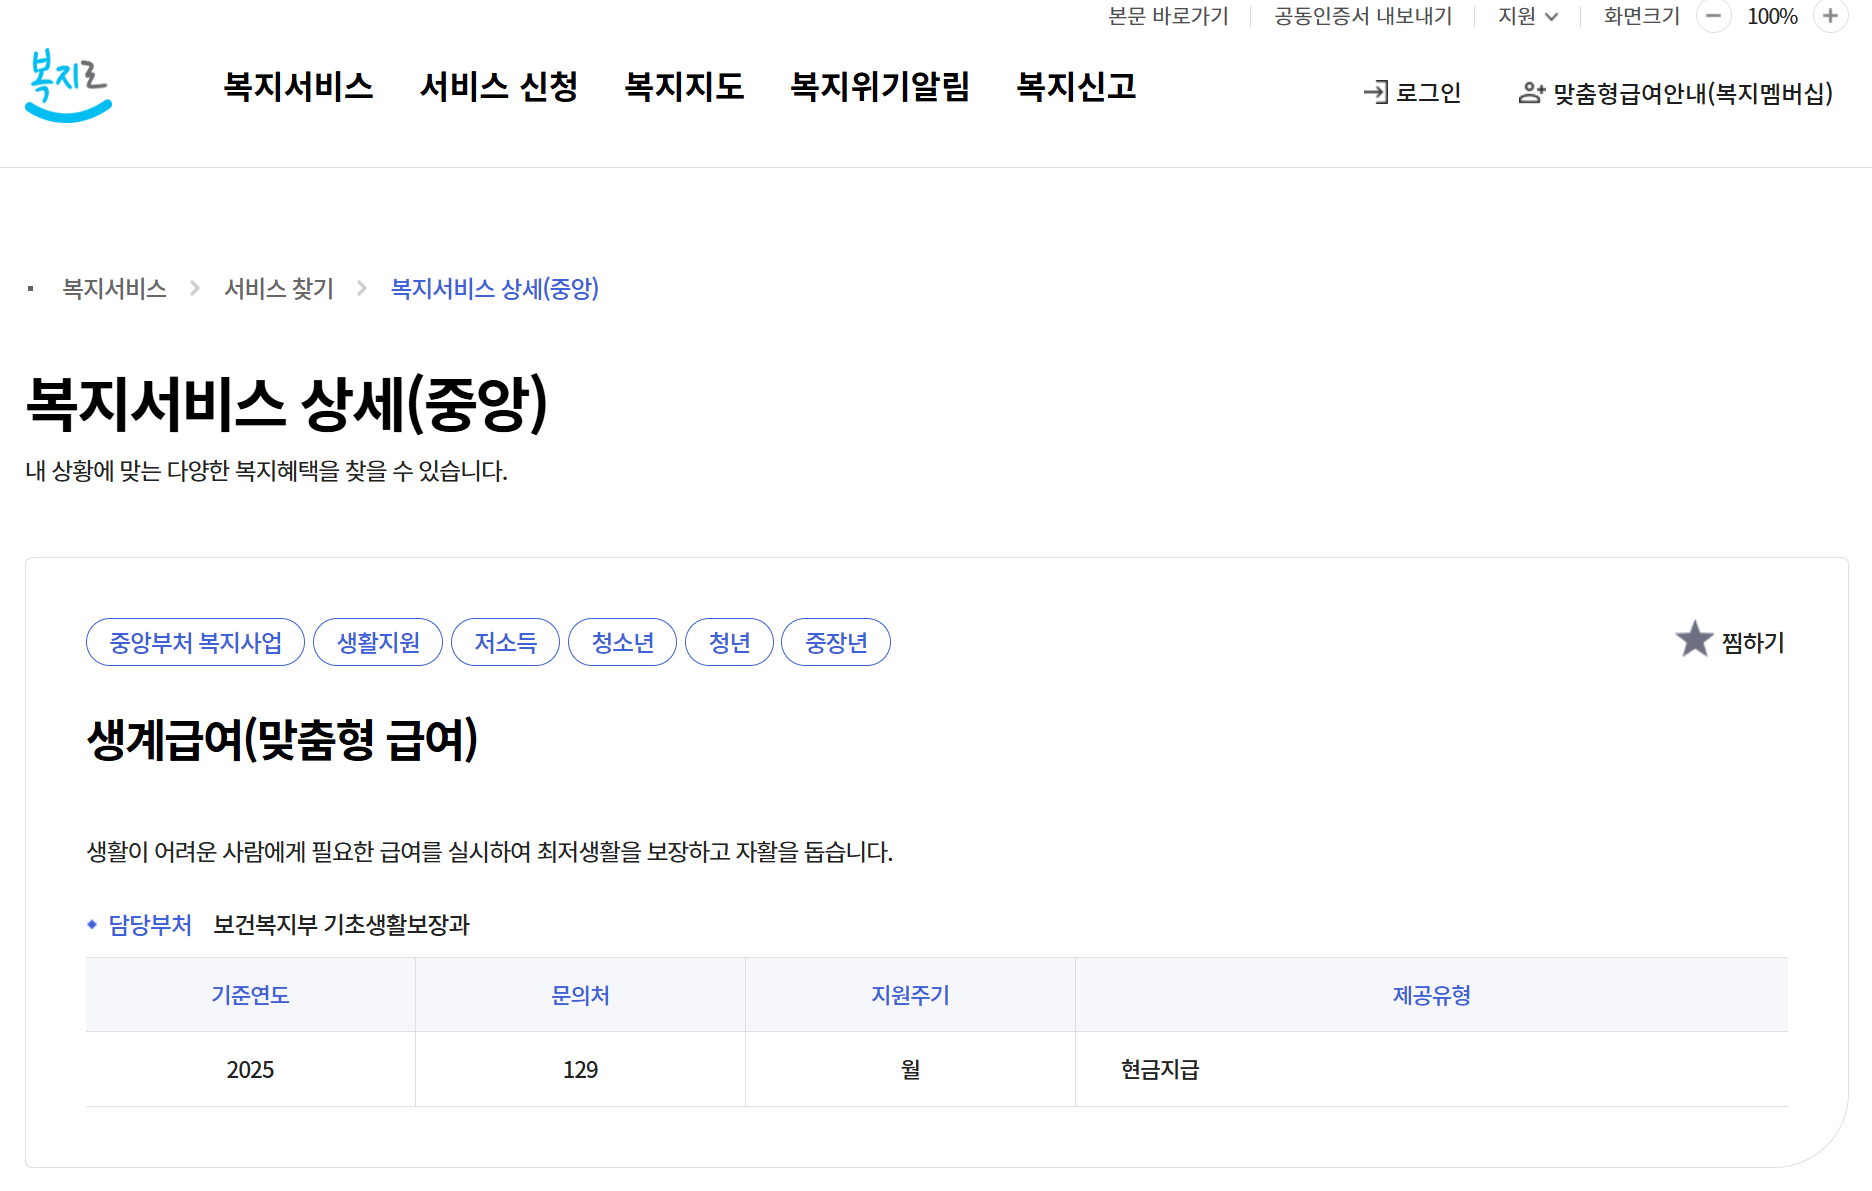Click the plus icon to enlarge screen size

pyautogui.click(x=1830, y=16)
